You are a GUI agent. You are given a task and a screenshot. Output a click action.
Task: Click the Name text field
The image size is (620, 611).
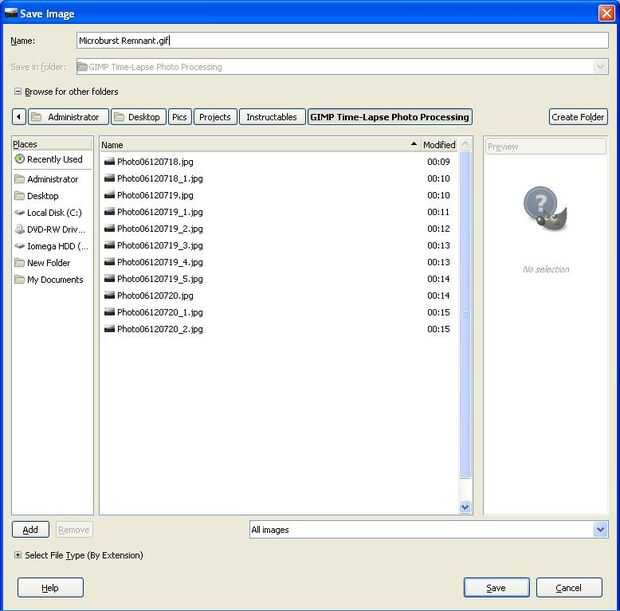[342, 41]
